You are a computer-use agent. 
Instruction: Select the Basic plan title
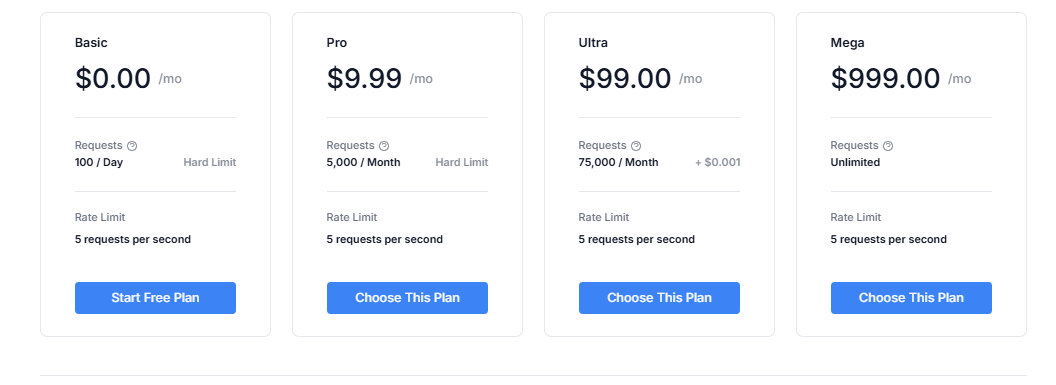(x=91, y=42)
